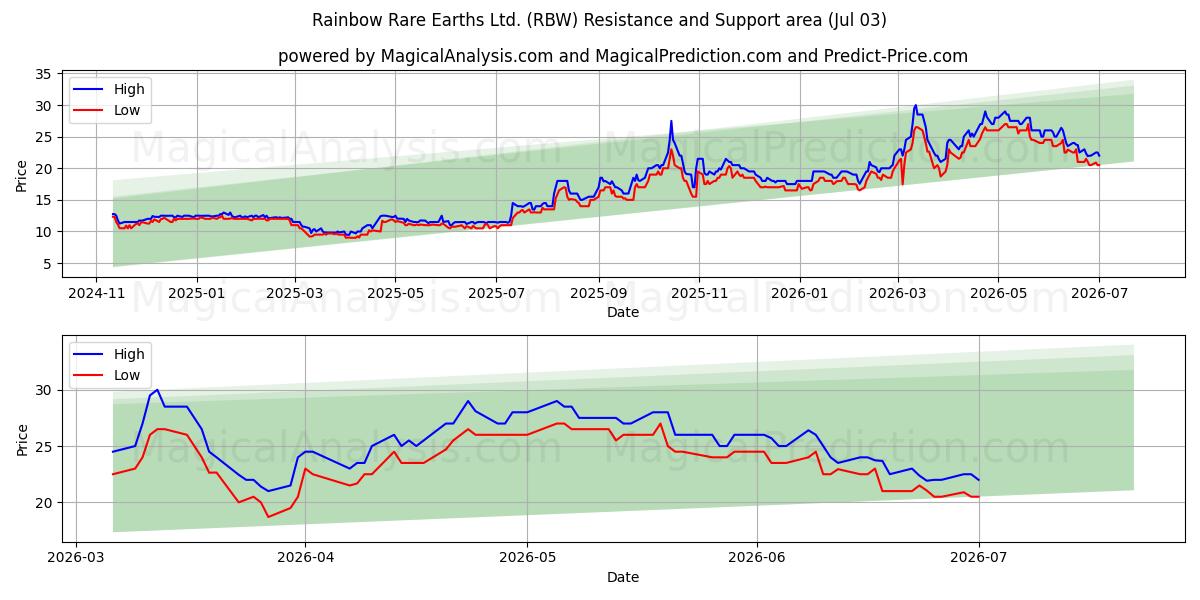Click 'High' in the top chart legend

point(129,89)
